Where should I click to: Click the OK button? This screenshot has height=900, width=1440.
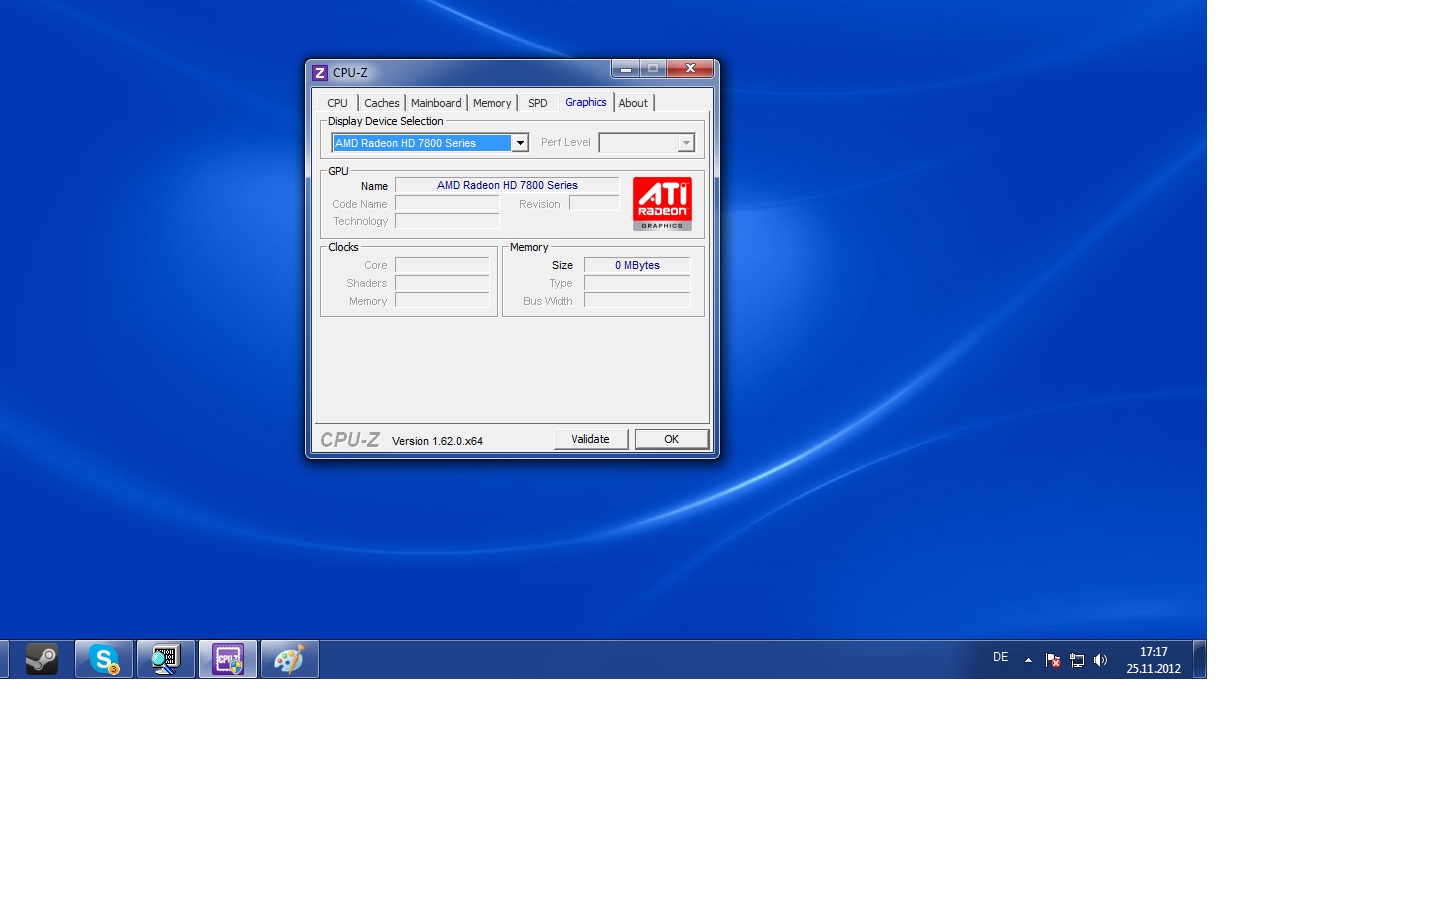point(672,439)
